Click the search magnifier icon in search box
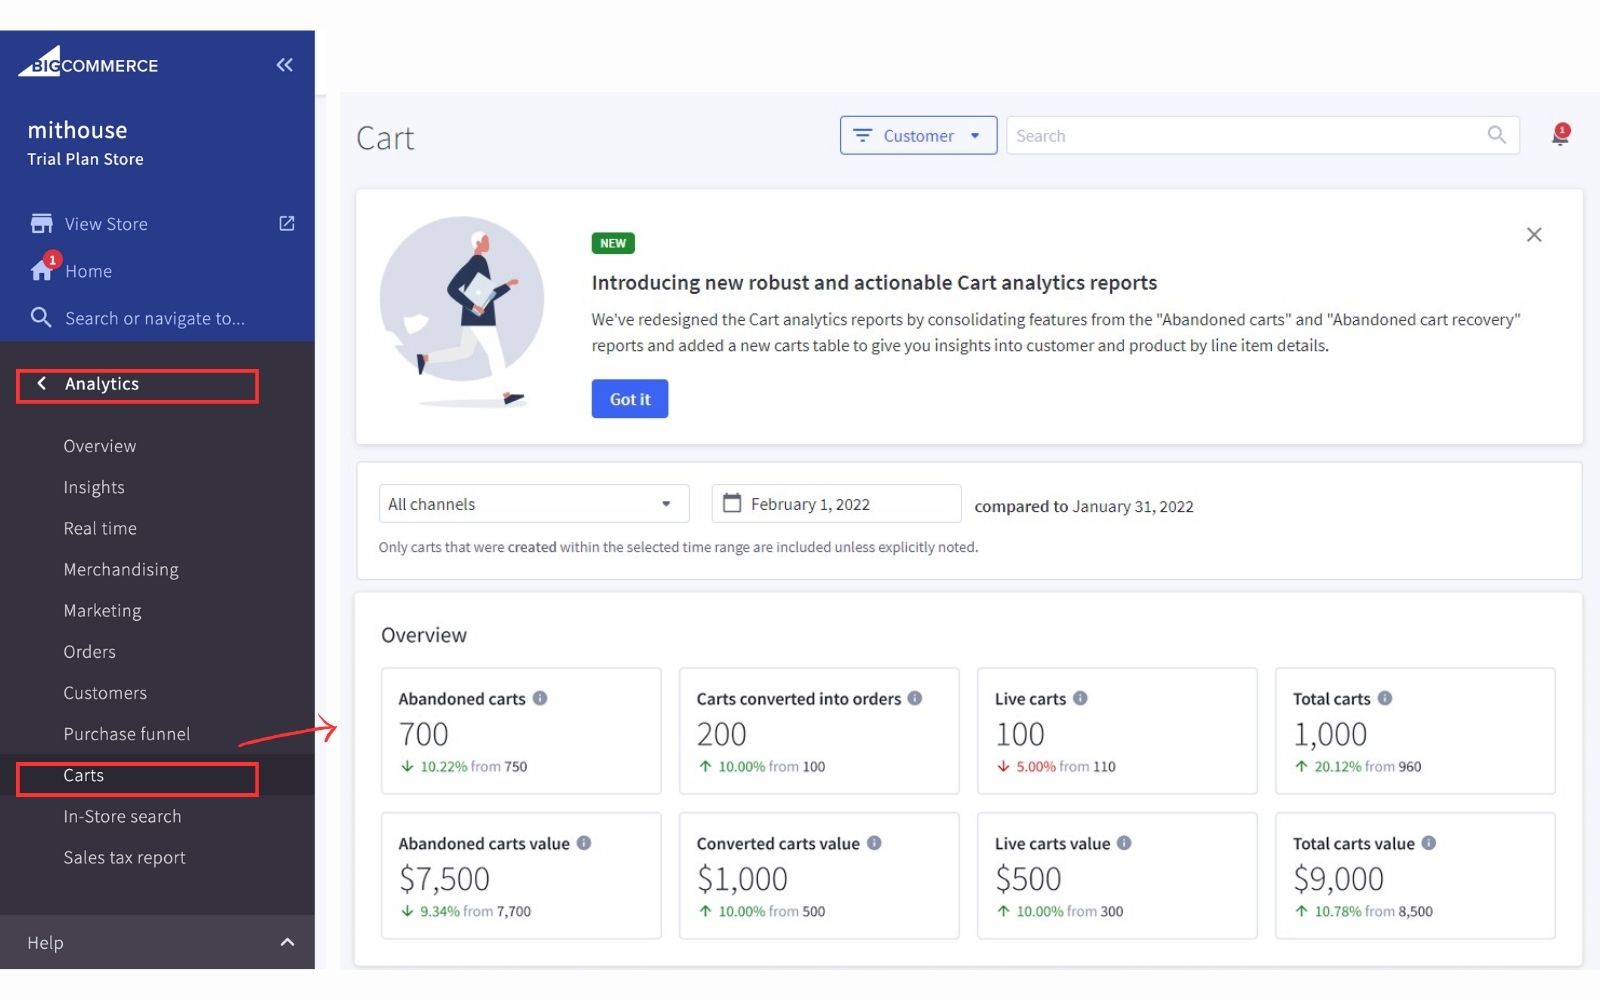 coord(1496,135)
